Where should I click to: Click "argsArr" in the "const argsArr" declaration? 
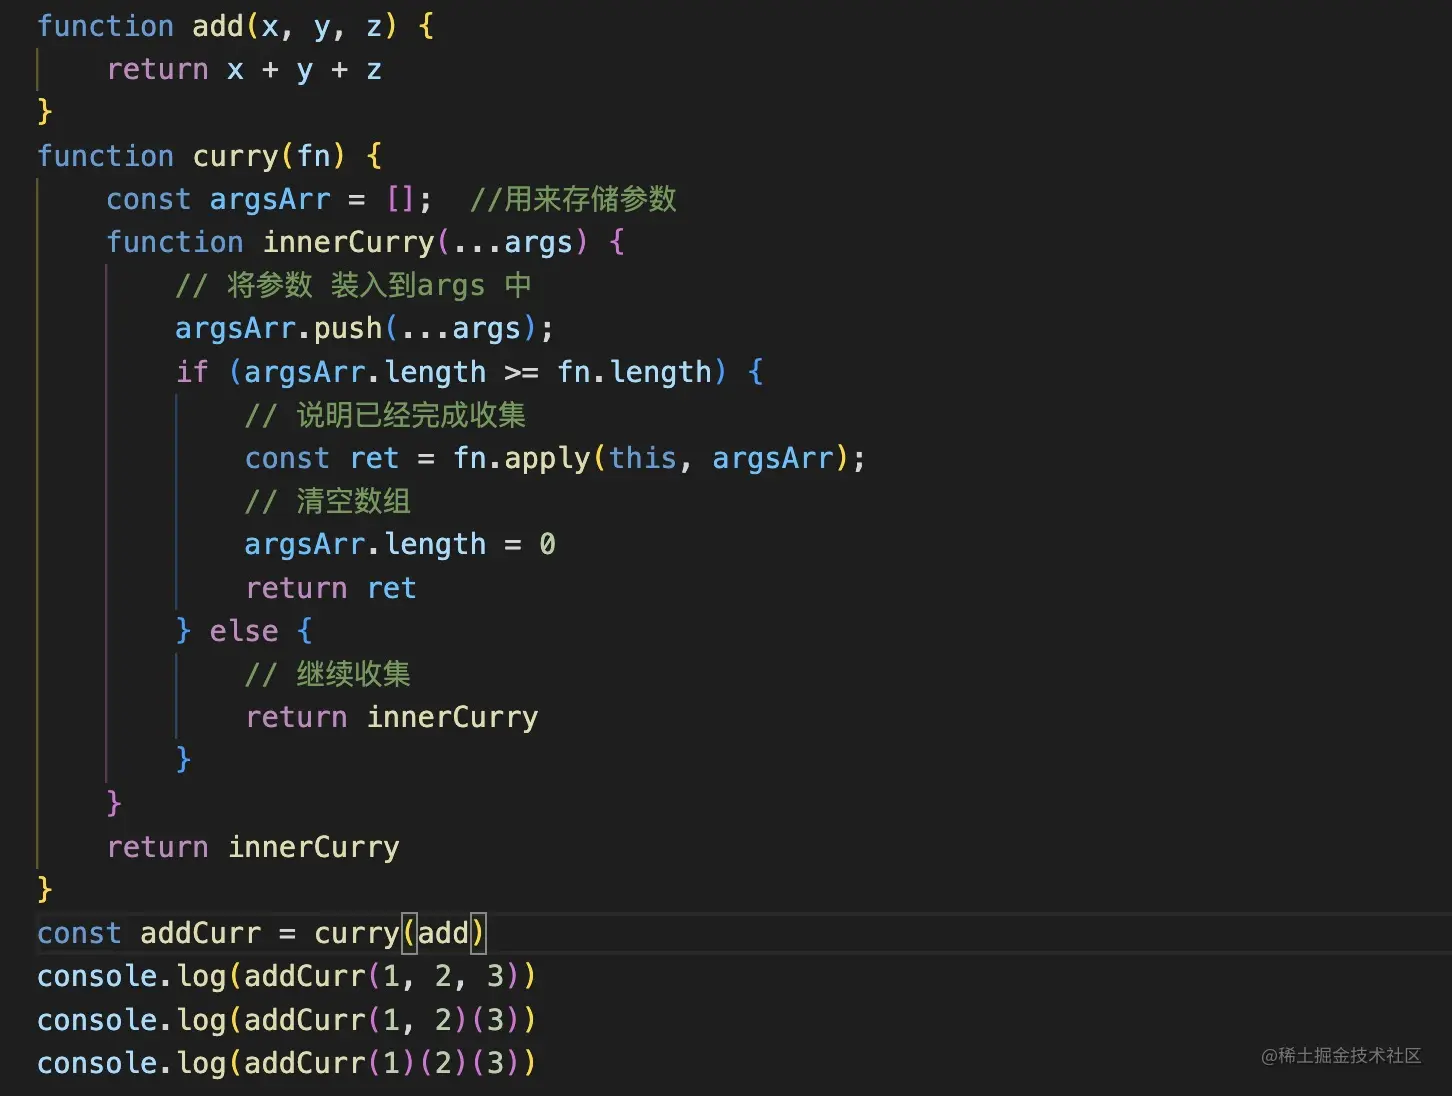(x=270, y=199)
